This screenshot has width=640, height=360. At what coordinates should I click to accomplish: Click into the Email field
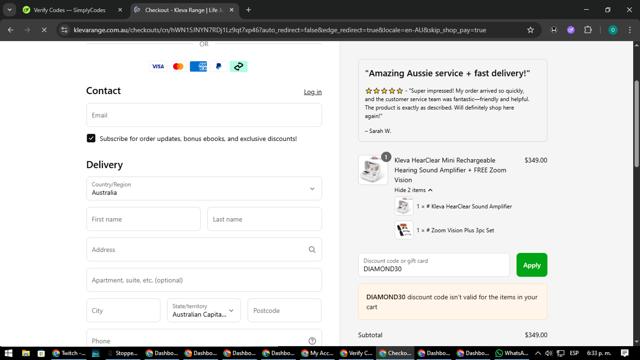click(204, 115)
